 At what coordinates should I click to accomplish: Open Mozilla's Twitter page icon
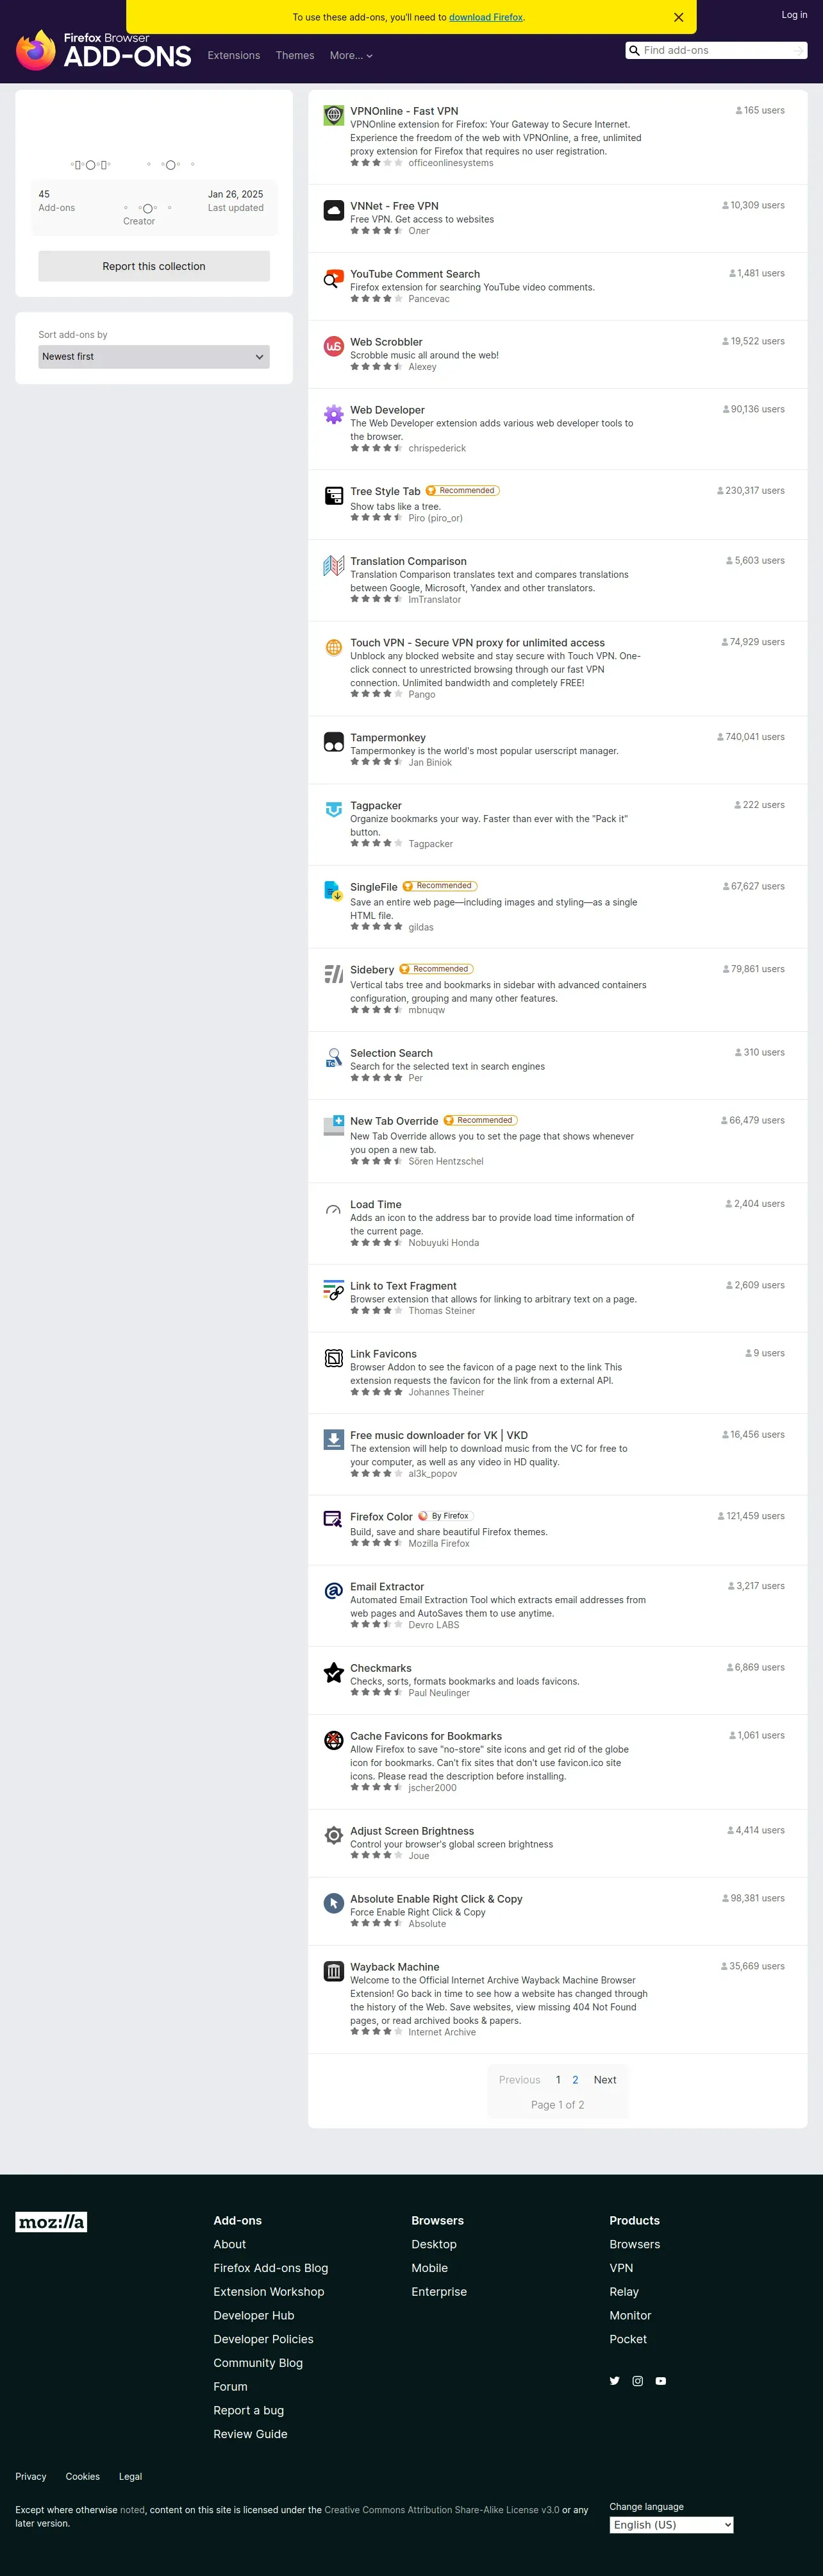tap(614, 2381)
